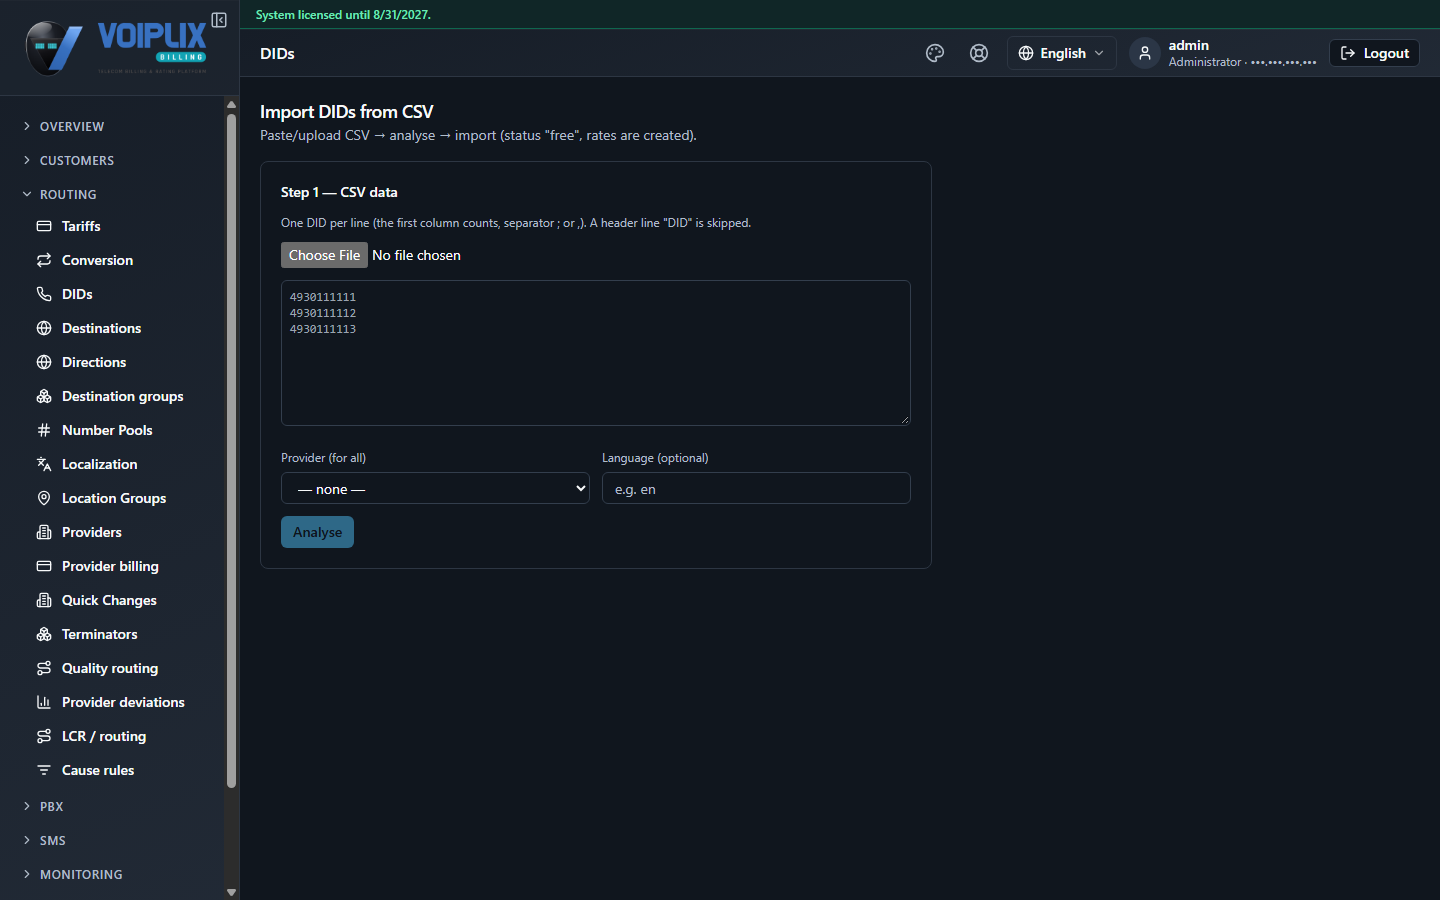Click the sidebar vertical scrollbar
The height and width of the screenshot is (900, 1440).
point(231,450)
